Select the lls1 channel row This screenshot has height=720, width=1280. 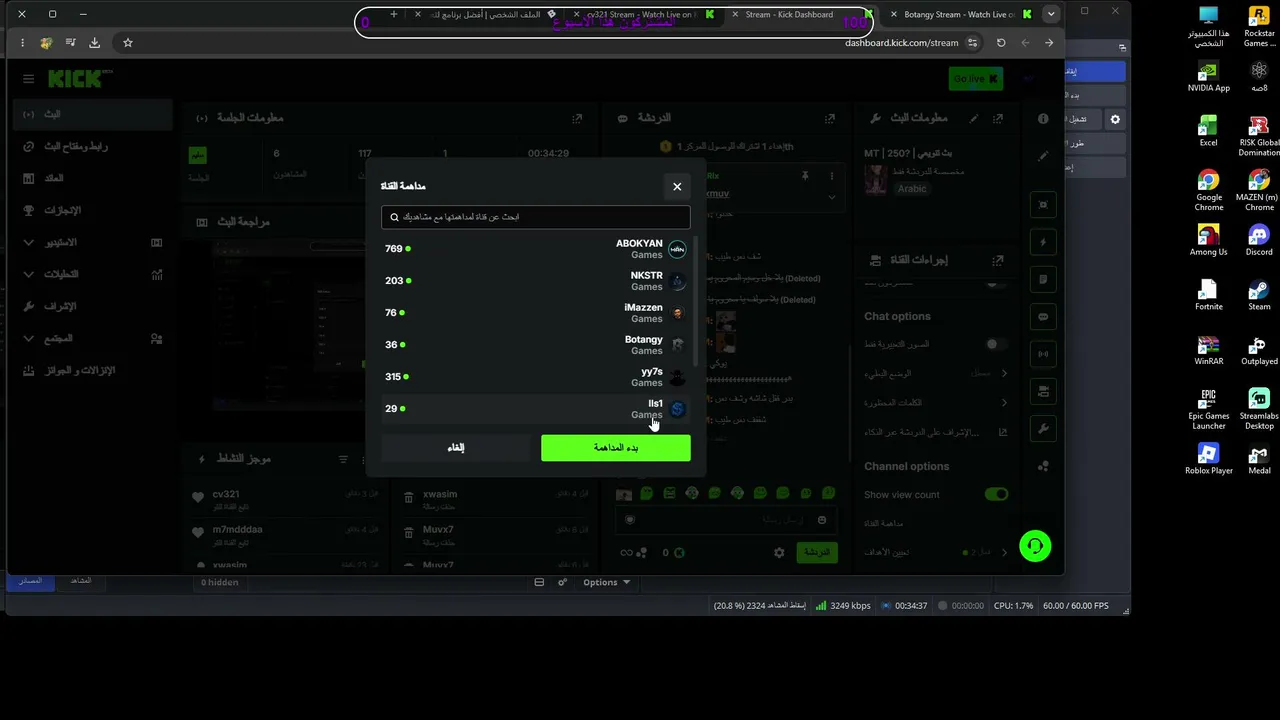point(535,409)
